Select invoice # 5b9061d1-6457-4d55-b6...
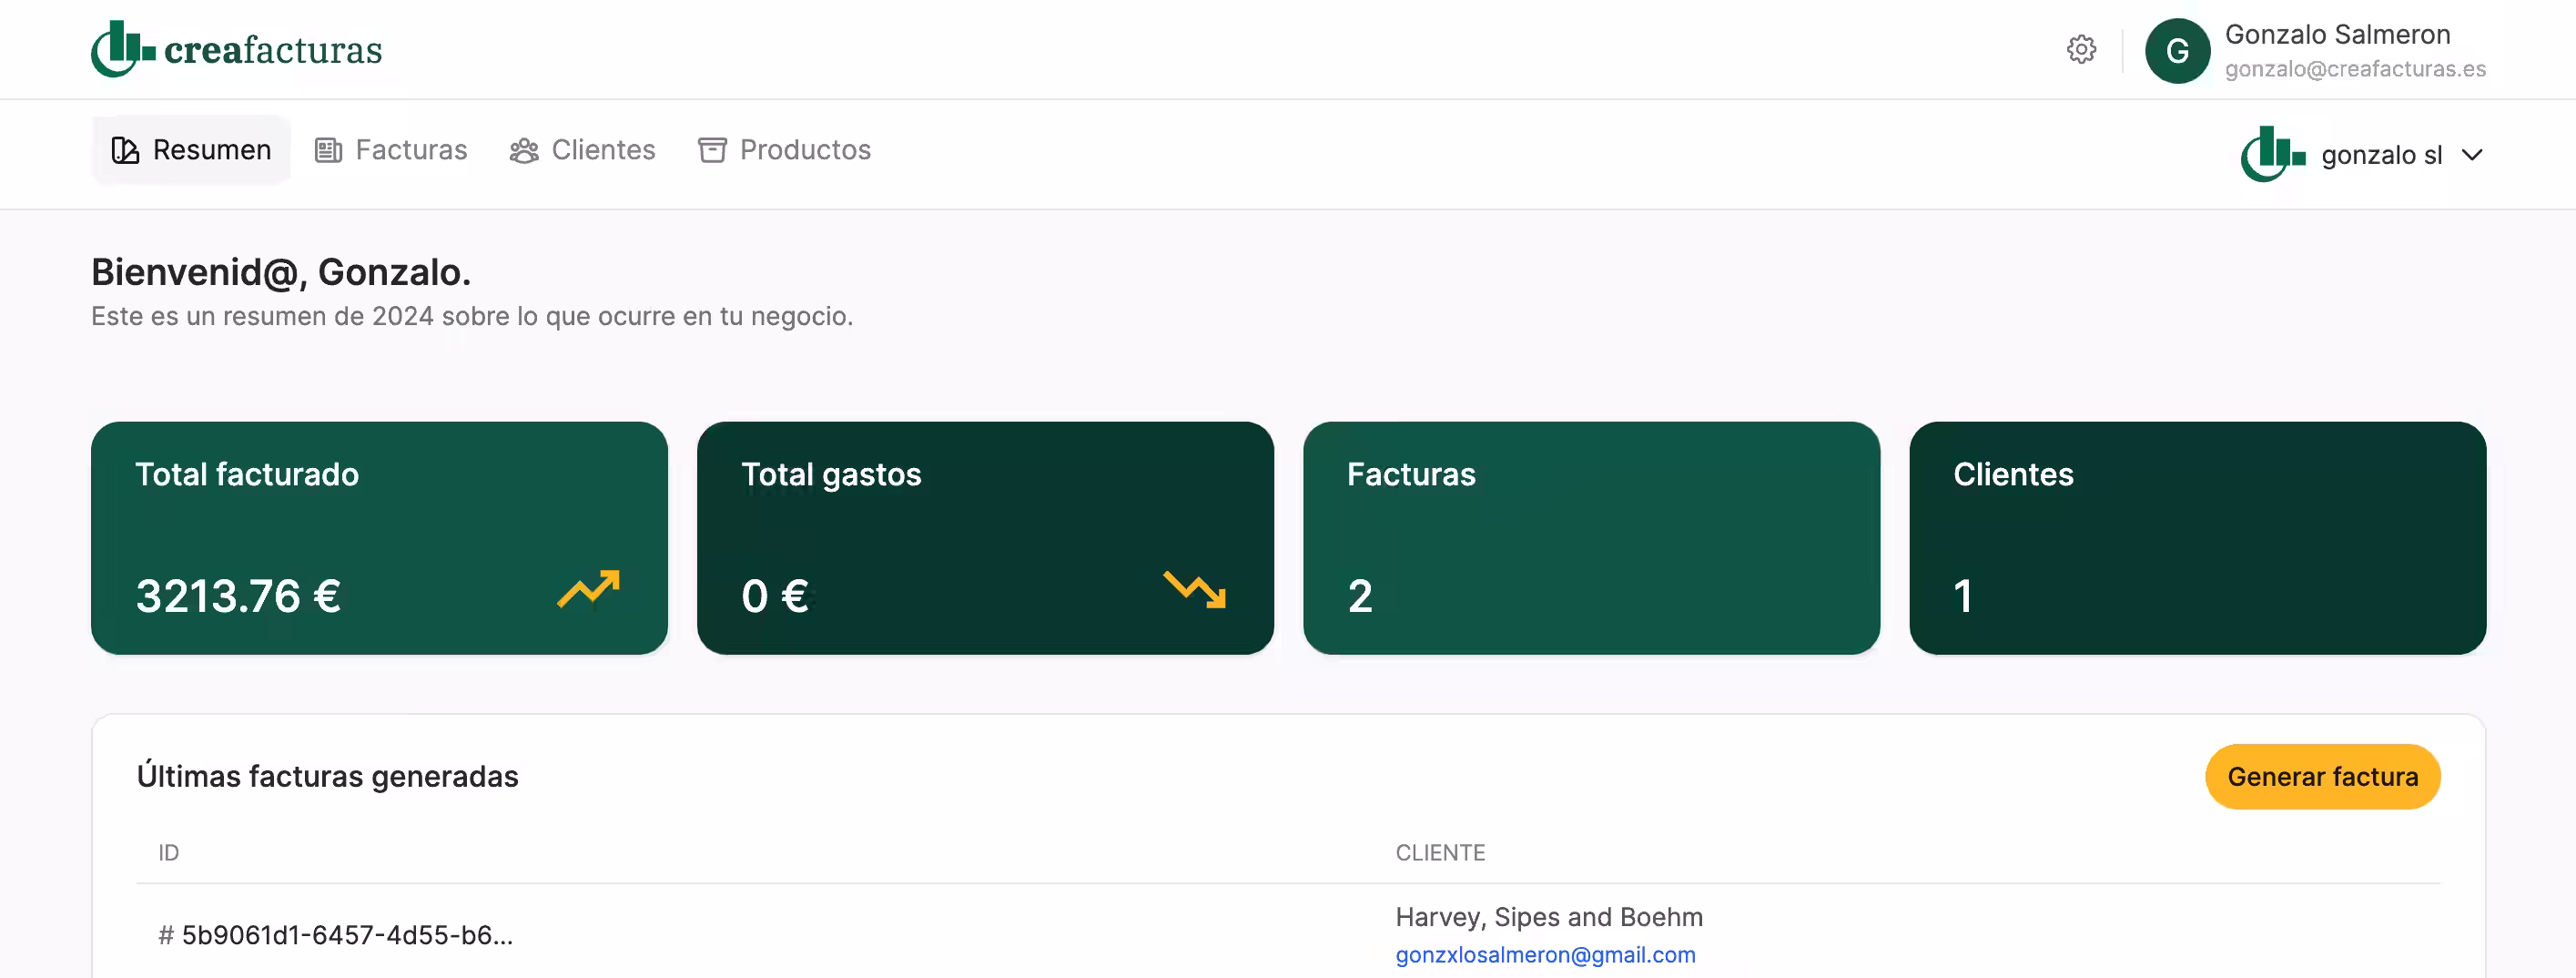The width and height of the screenshot is (2576, 978). coord(335,935)
